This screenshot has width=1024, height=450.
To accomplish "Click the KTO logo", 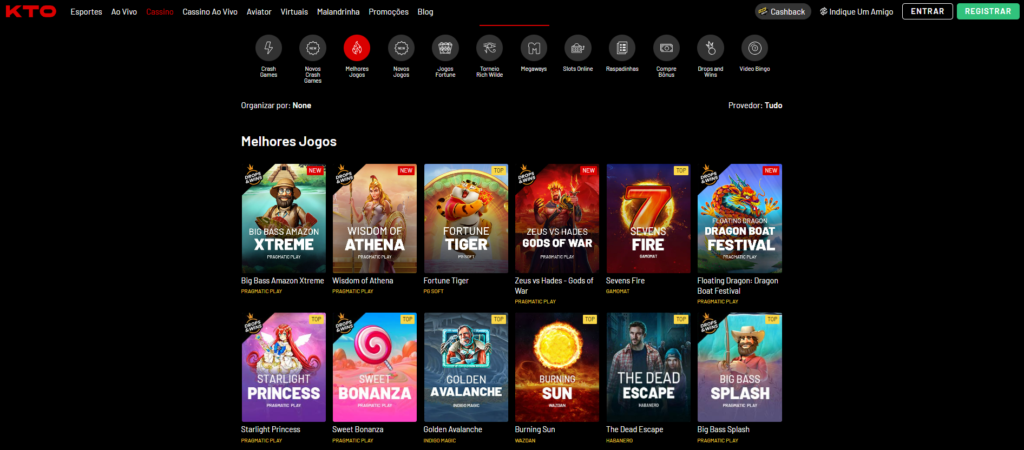I will [x=31, y=11].
